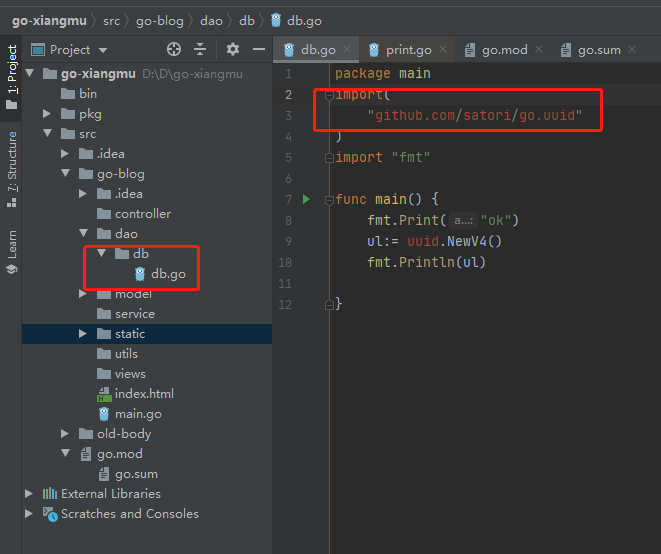Click src in the breadcrumb
Viewport: 661px width, 554px height.
pyautogui.click(x=112, y=21)
